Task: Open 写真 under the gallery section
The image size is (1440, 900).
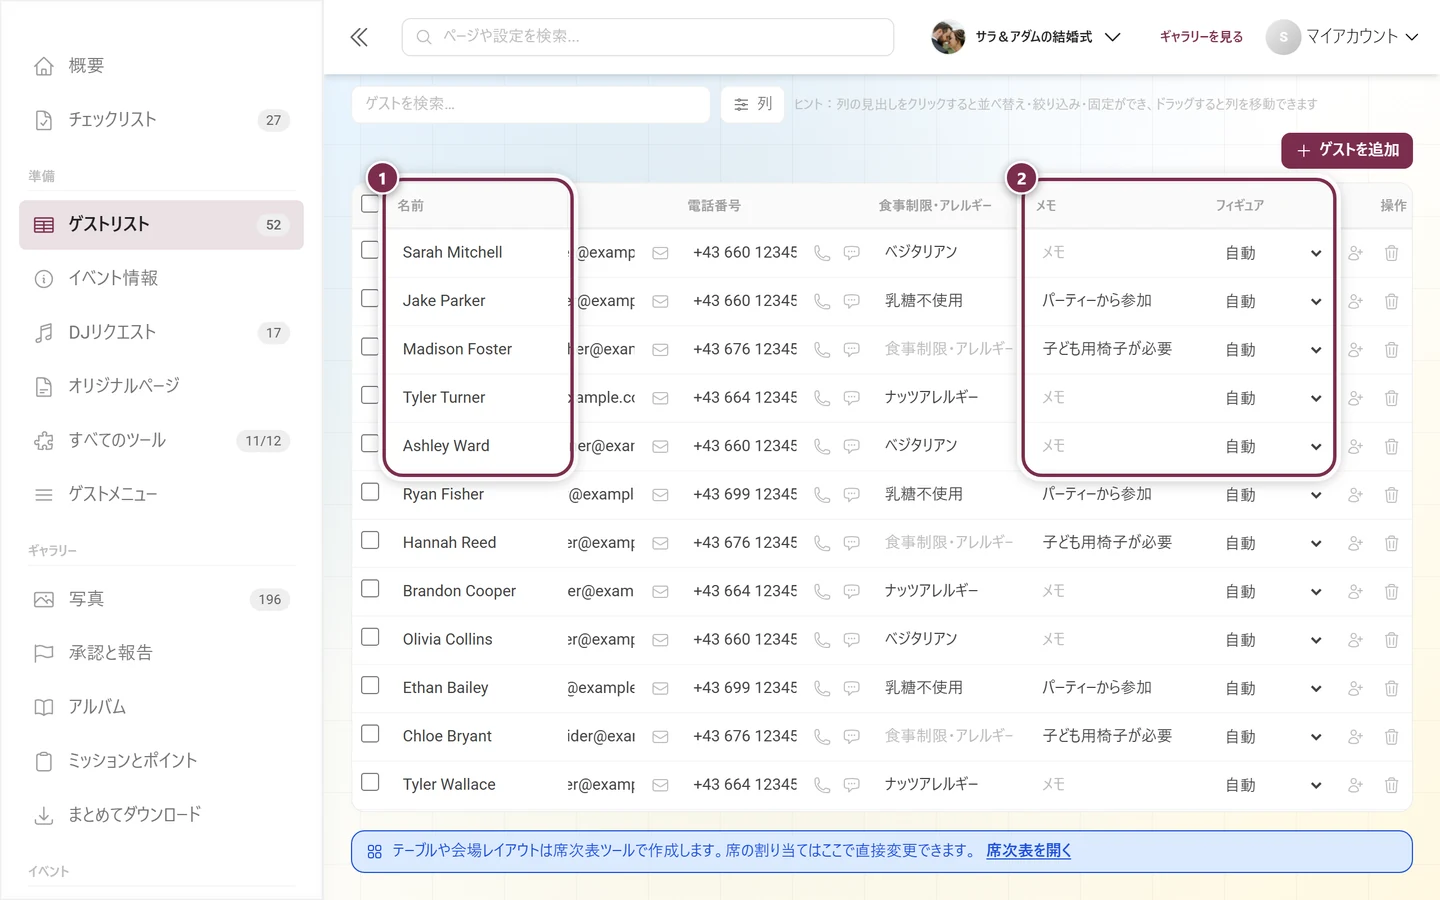Action: [161, 600]
